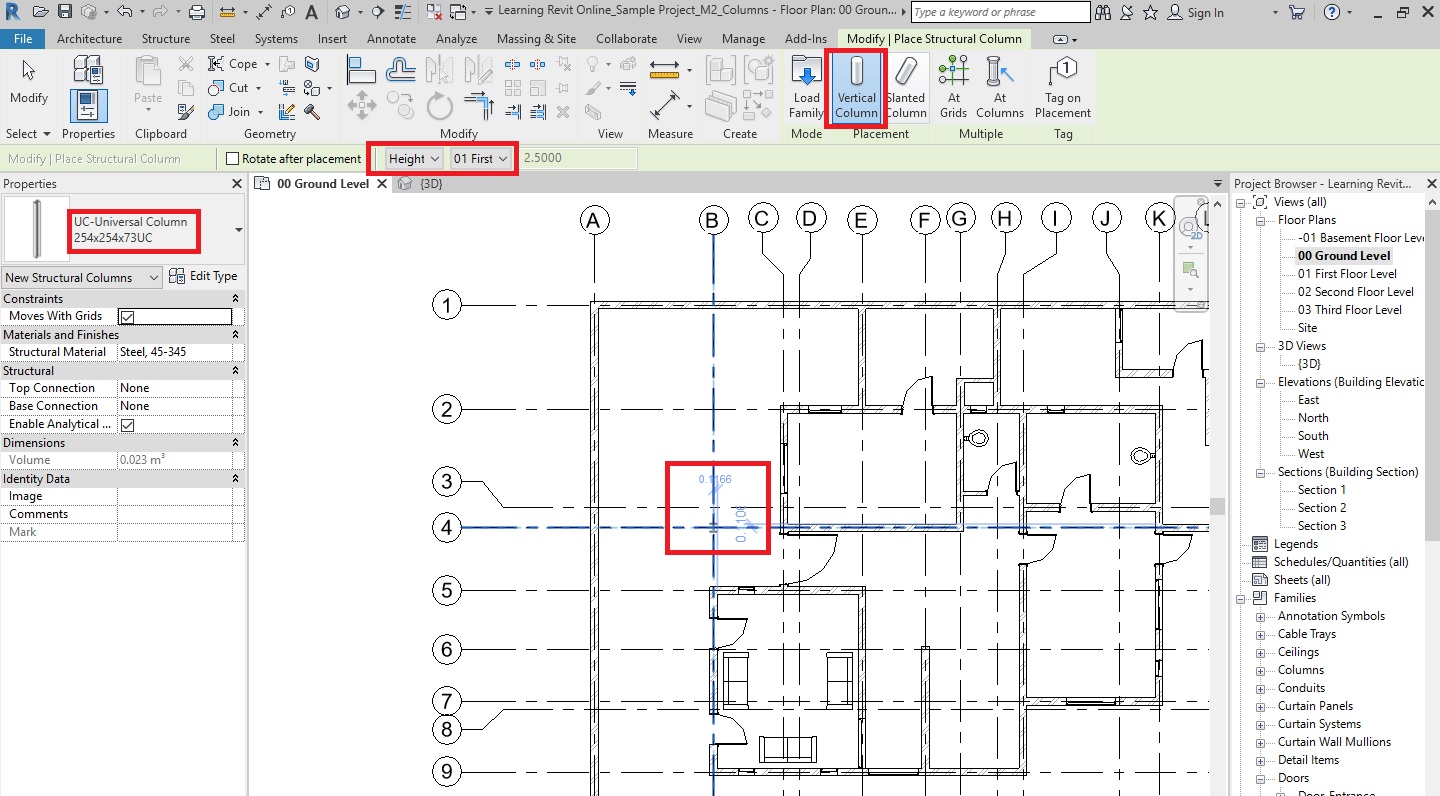The width and height of the screenshot is (1440, 796).
Task: Click the Load Family icon
Action: click(806, 87)
